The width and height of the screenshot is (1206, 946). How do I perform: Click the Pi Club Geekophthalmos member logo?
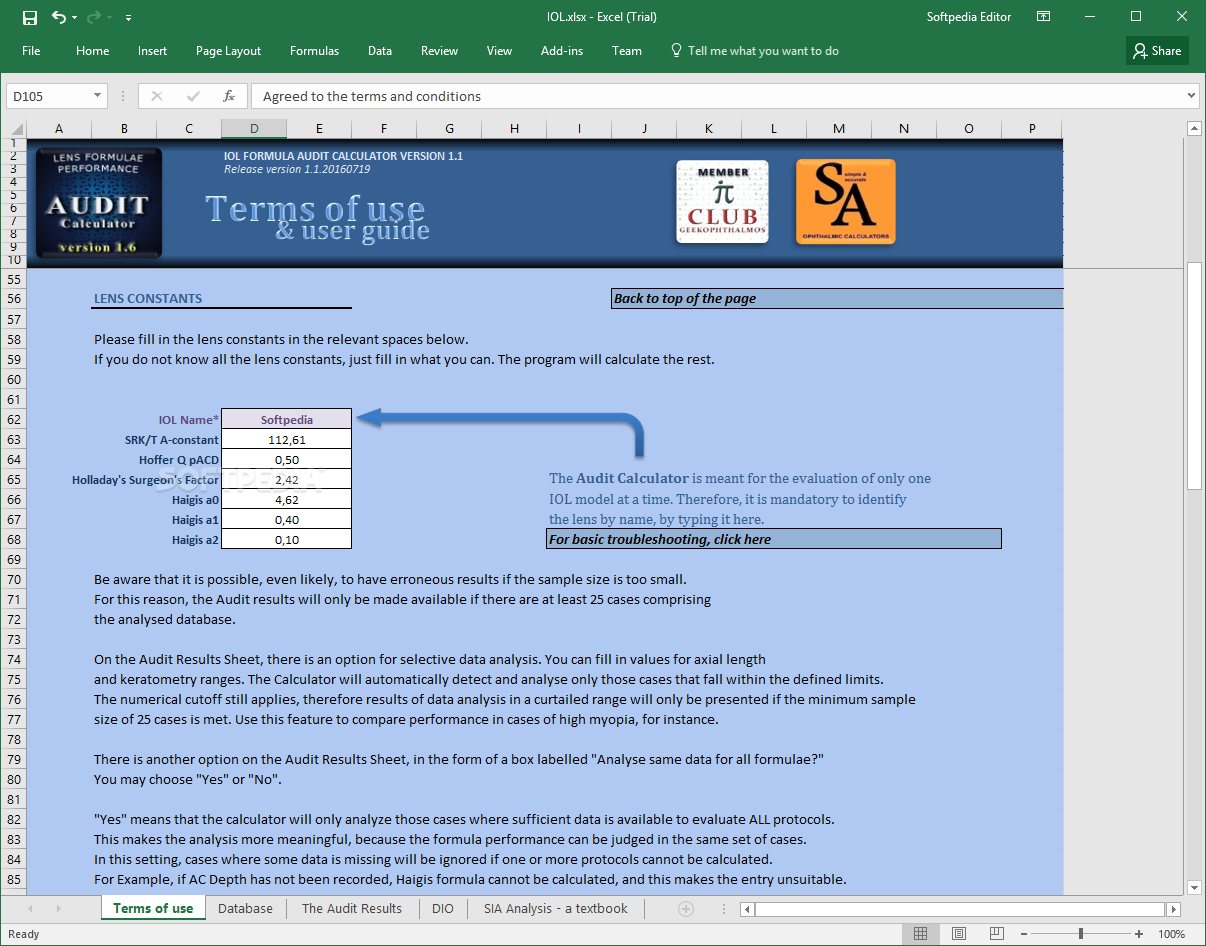click(722, 202)
